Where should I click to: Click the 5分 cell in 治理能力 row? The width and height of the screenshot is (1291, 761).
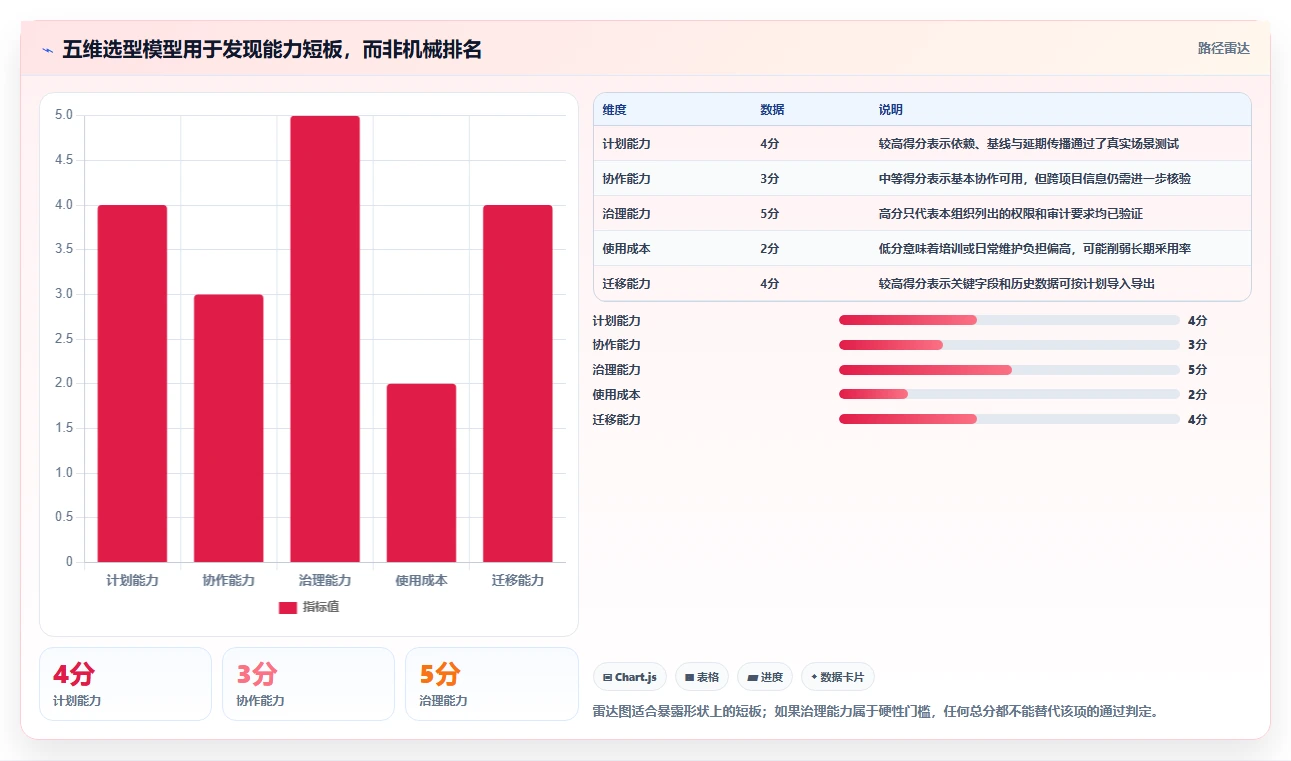tap(770, 214)
